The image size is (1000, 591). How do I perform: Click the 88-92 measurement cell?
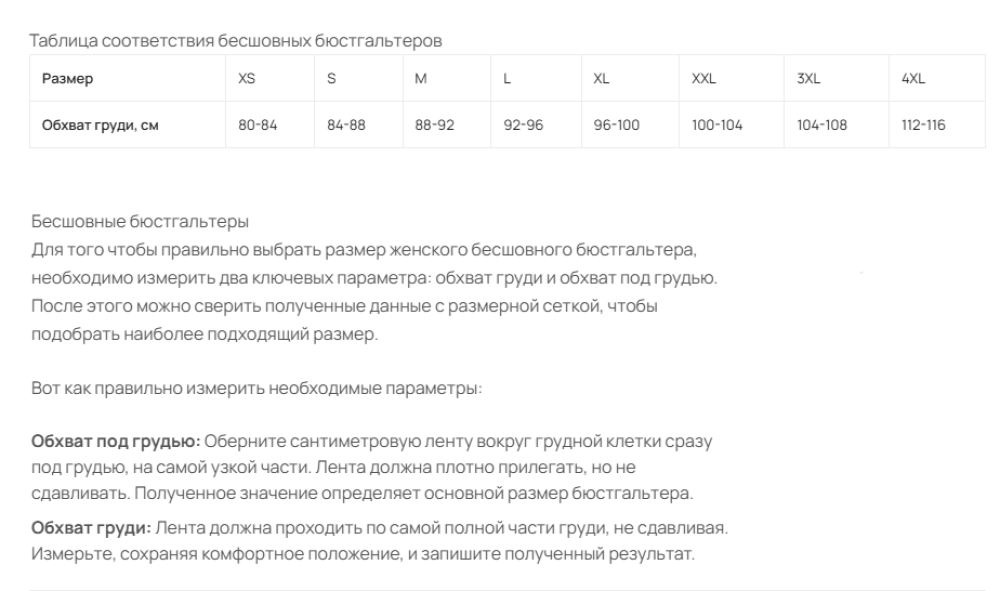click(446, 125)
